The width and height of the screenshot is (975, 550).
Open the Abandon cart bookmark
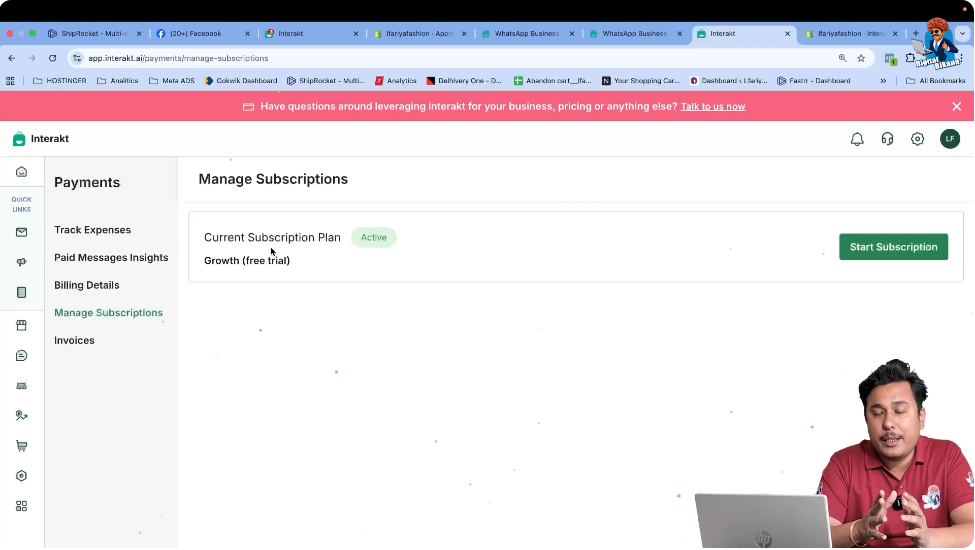pyautogui.click(x=552, y=81)
